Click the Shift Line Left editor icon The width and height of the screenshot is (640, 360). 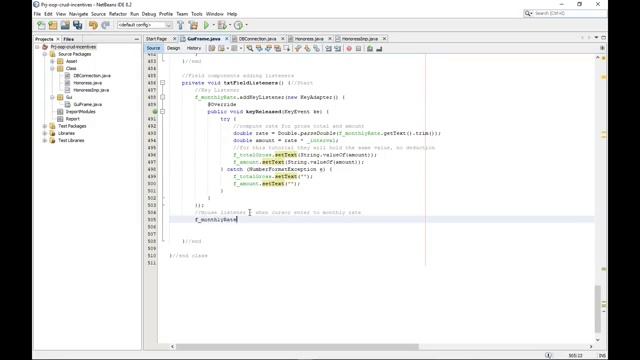328,49
